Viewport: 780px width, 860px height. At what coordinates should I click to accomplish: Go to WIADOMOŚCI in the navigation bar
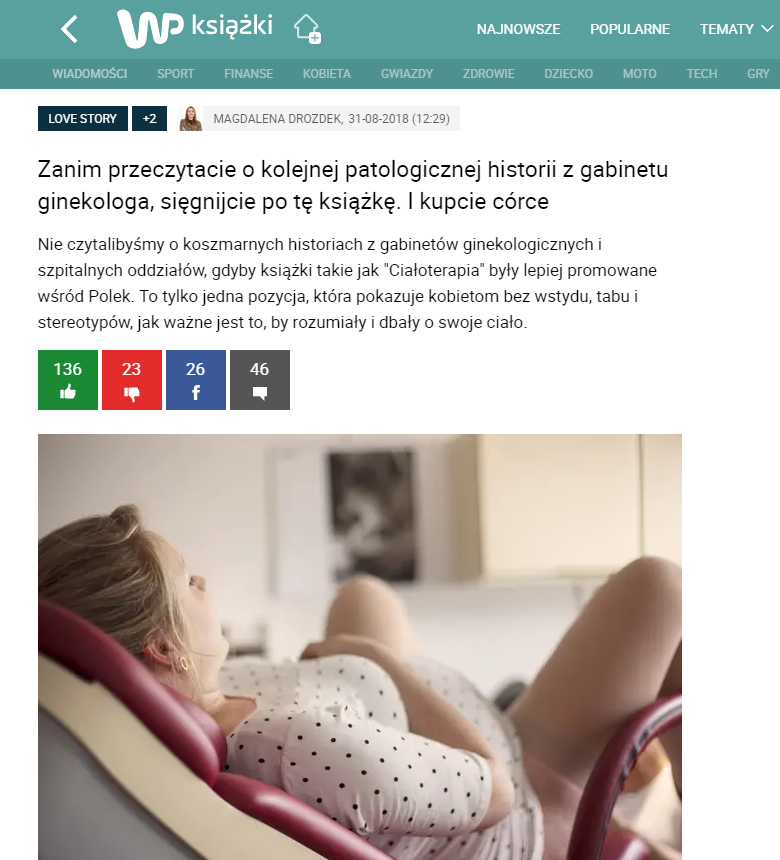89,73
